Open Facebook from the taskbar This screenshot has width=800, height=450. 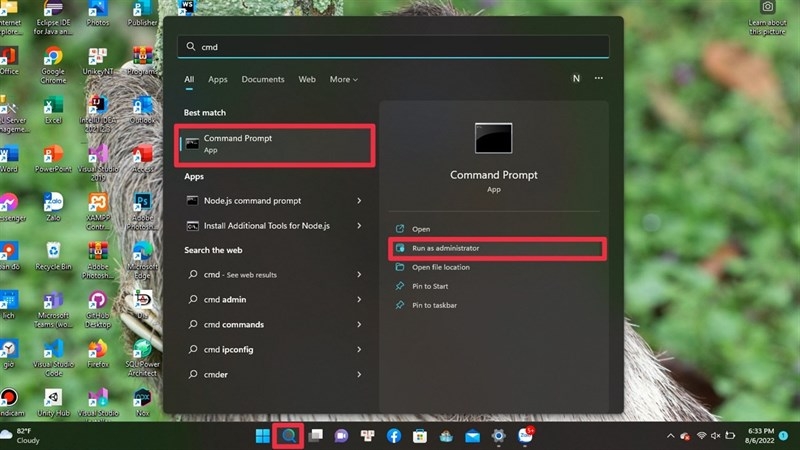coord(394,436)
